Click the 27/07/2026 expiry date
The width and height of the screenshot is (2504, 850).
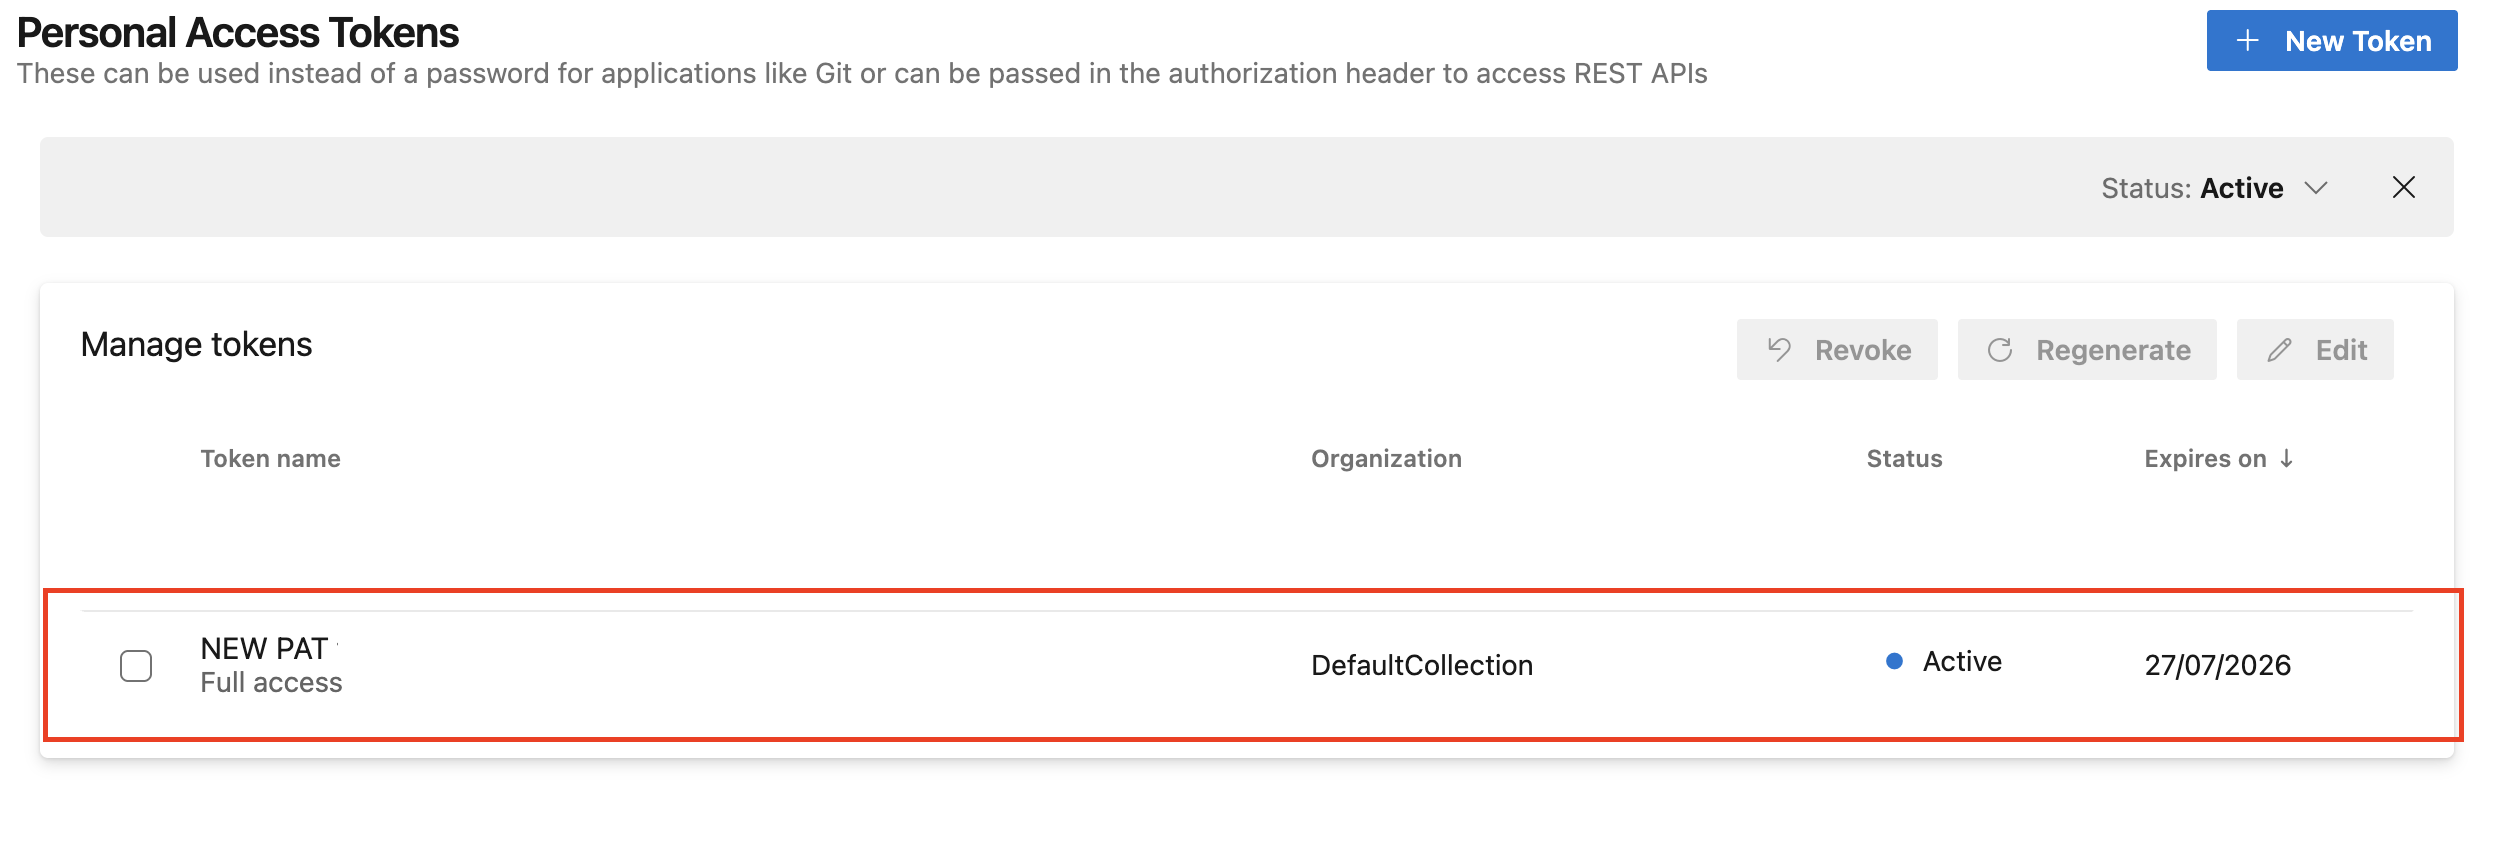(x=2217, y=665)
